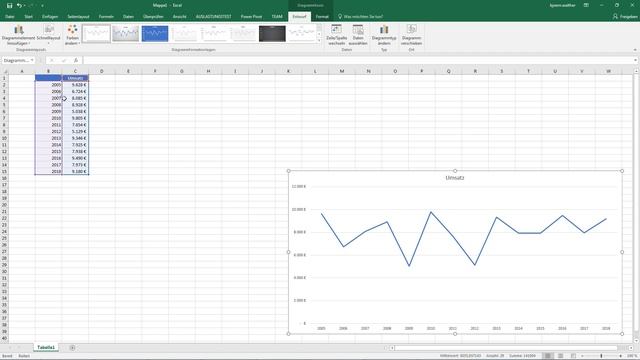Open the Formeln tab

point(106,17)
